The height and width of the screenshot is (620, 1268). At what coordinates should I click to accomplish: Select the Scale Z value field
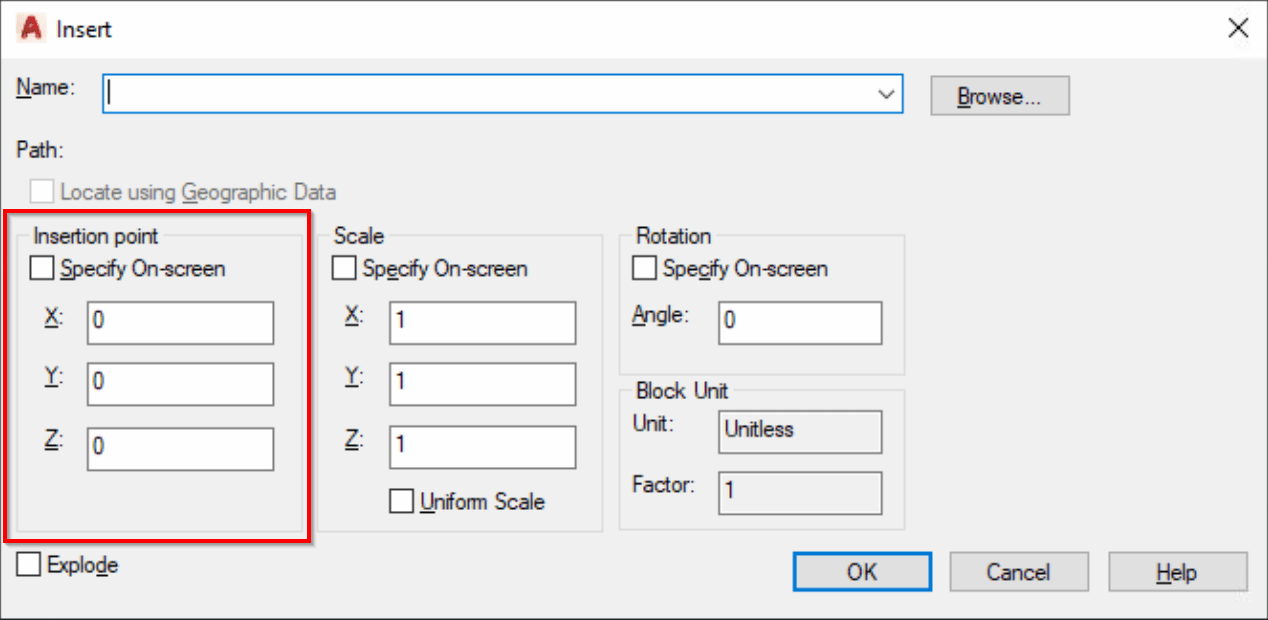coord(482,447)
